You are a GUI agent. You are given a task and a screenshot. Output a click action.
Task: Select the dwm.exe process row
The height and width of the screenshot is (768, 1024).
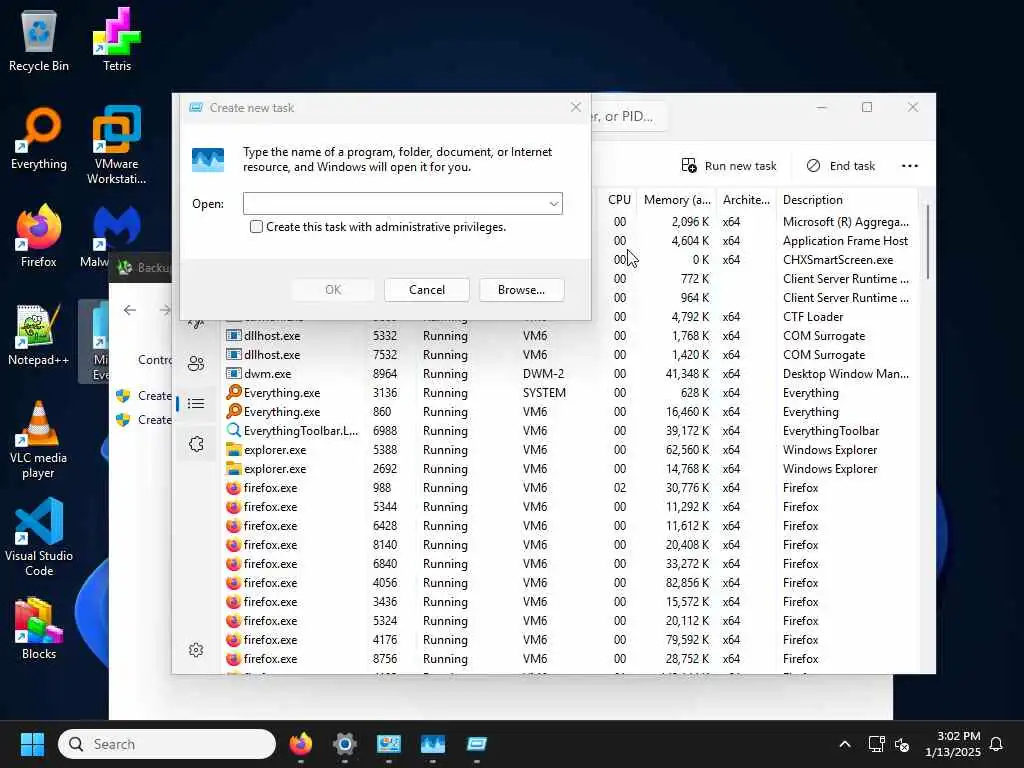(568, 374)
